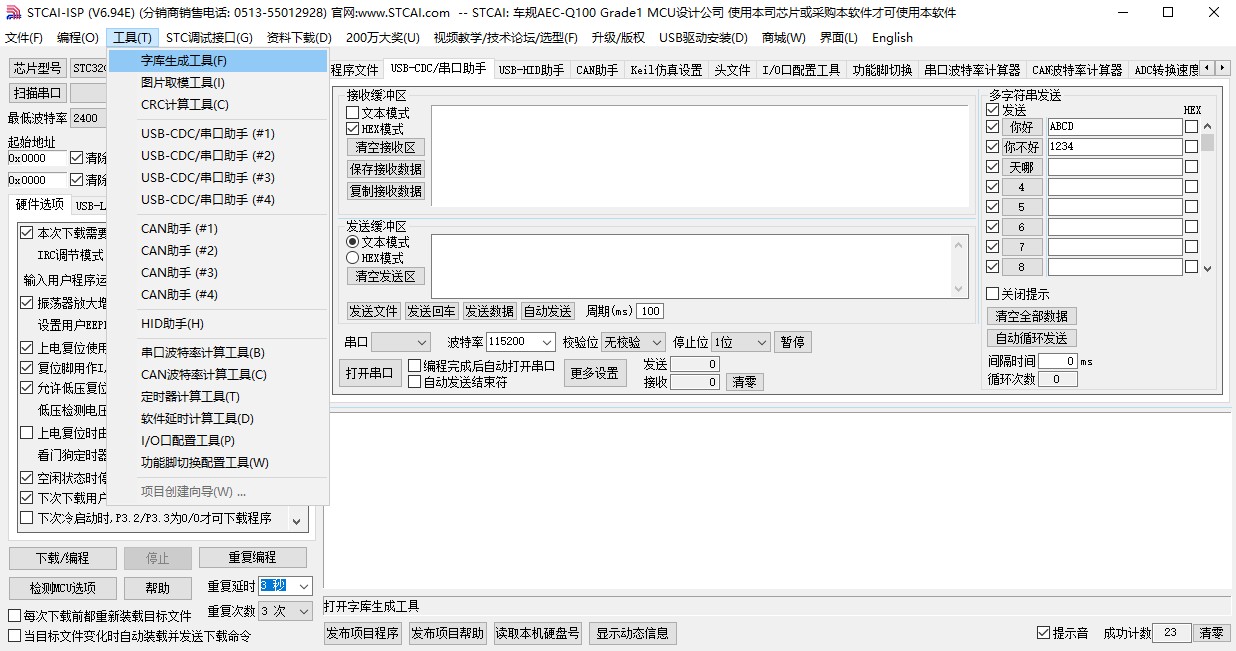Click 清空全部数据 button
The width and height of the screenshot is (1236, 651).
pos(1032,316)
